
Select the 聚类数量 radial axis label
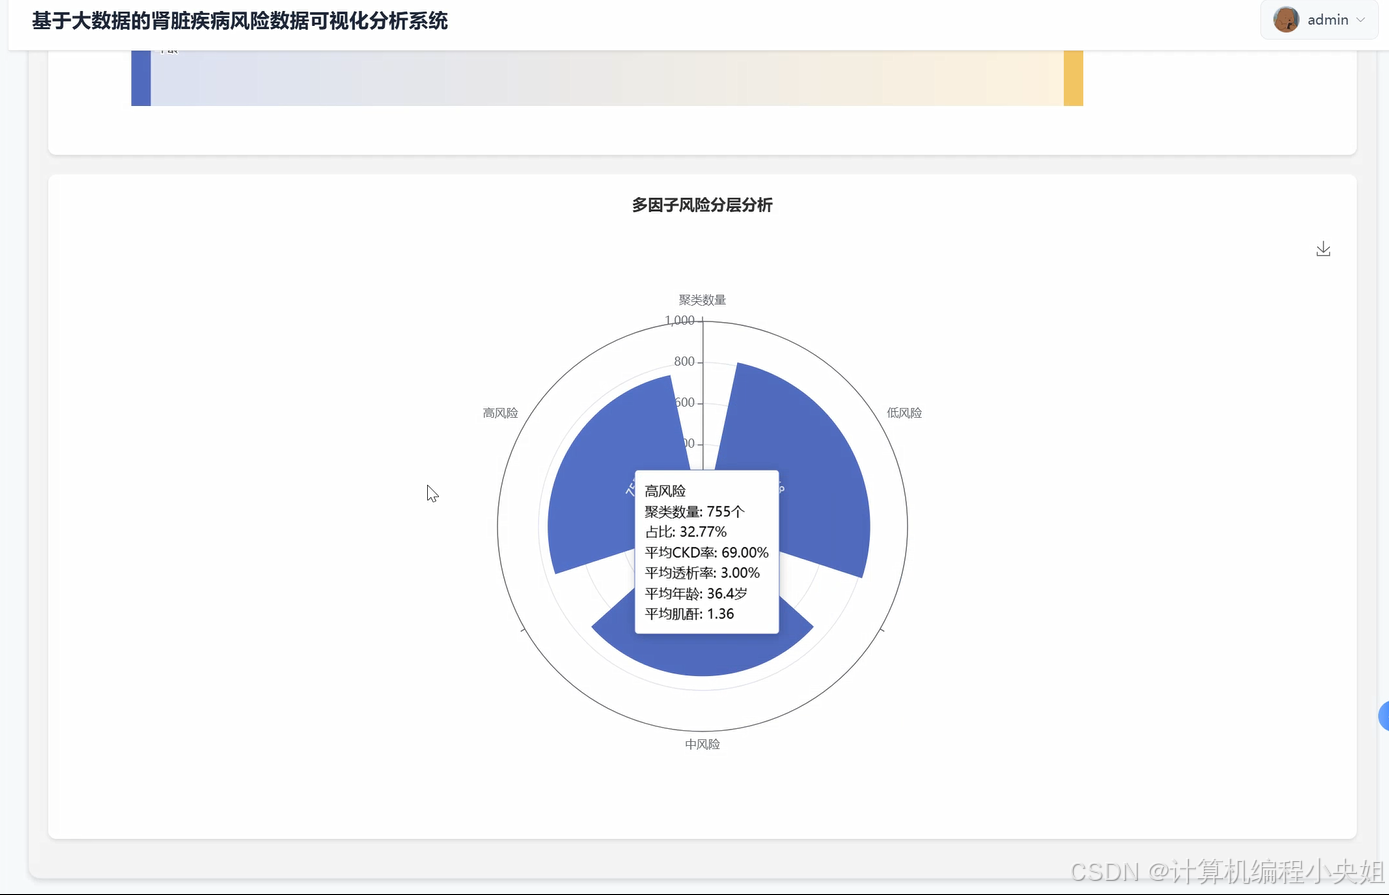pyautogui.click(x=701, y=299)
